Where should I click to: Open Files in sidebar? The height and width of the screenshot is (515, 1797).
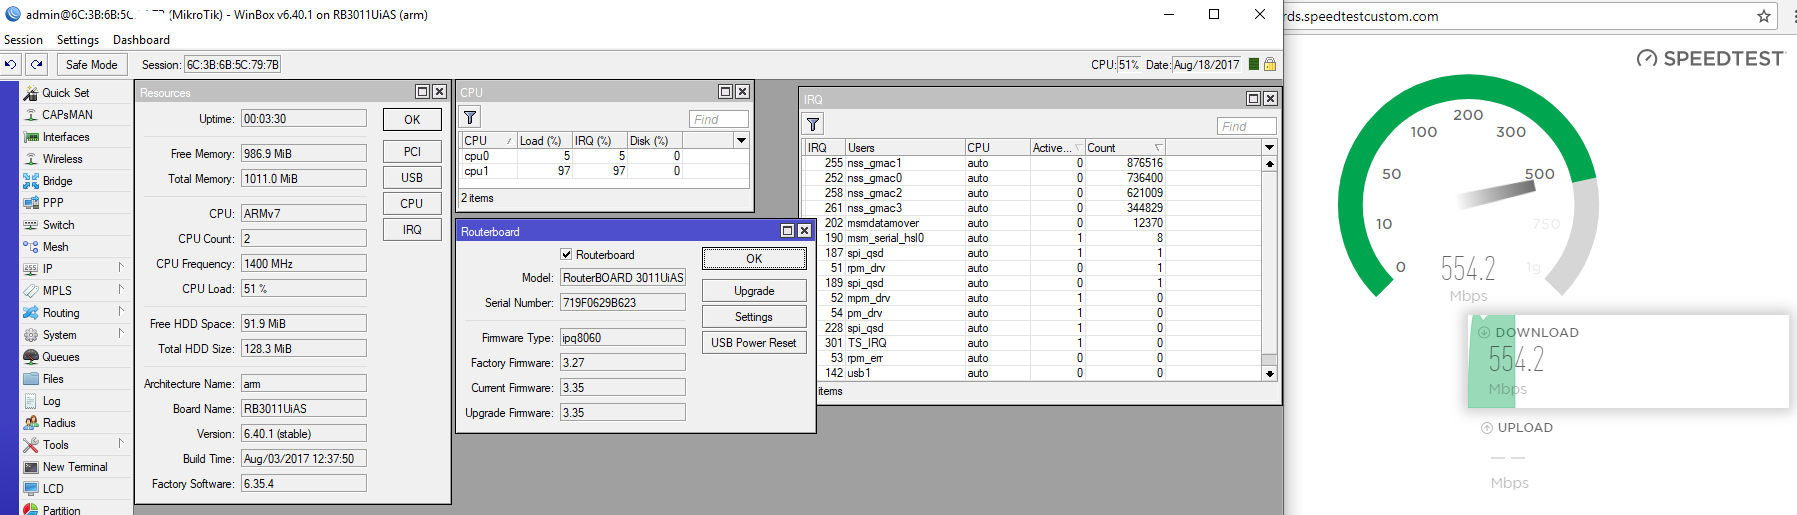(x=53, y=379)
